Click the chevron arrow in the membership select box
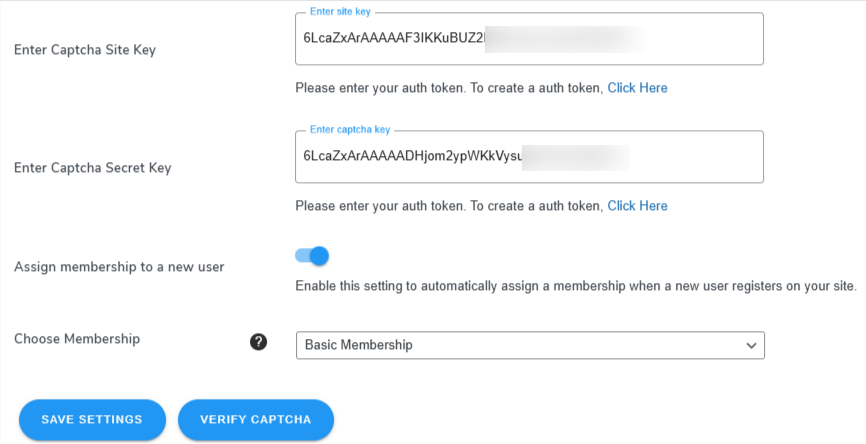This screenshot has width=866, height=444. (x=751, y=346)
